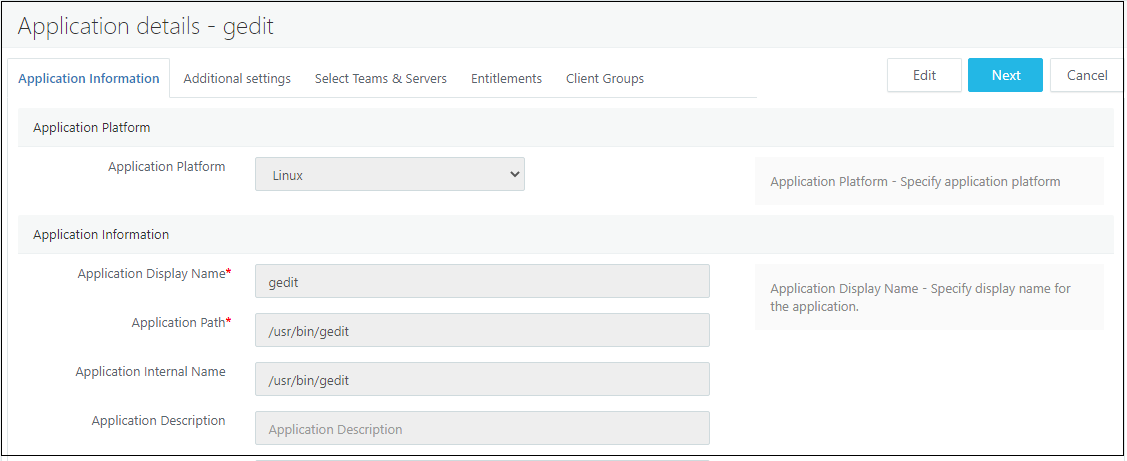Go to the Entitlements tab
Image resolution: width=1127 pixels, height=461 pixels.
[x=507, y=78]
